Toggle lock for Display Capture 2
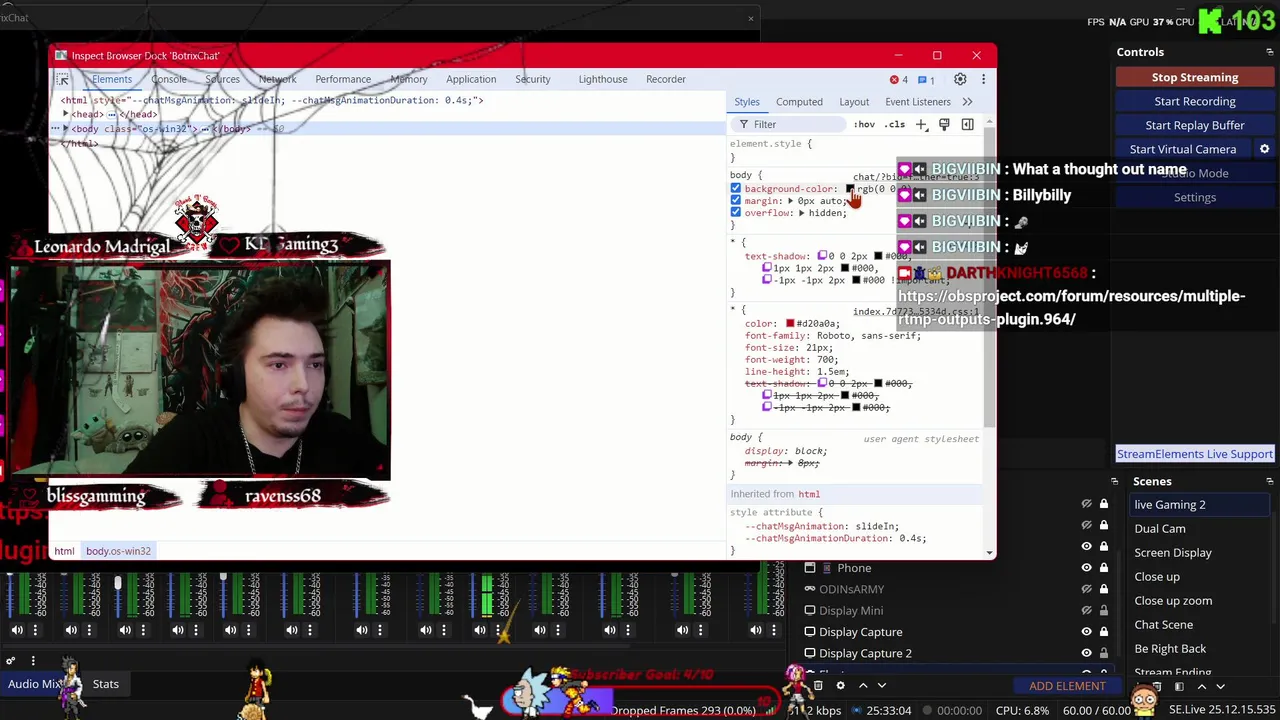1280x720 pixels. click(x=1104, y=653)
